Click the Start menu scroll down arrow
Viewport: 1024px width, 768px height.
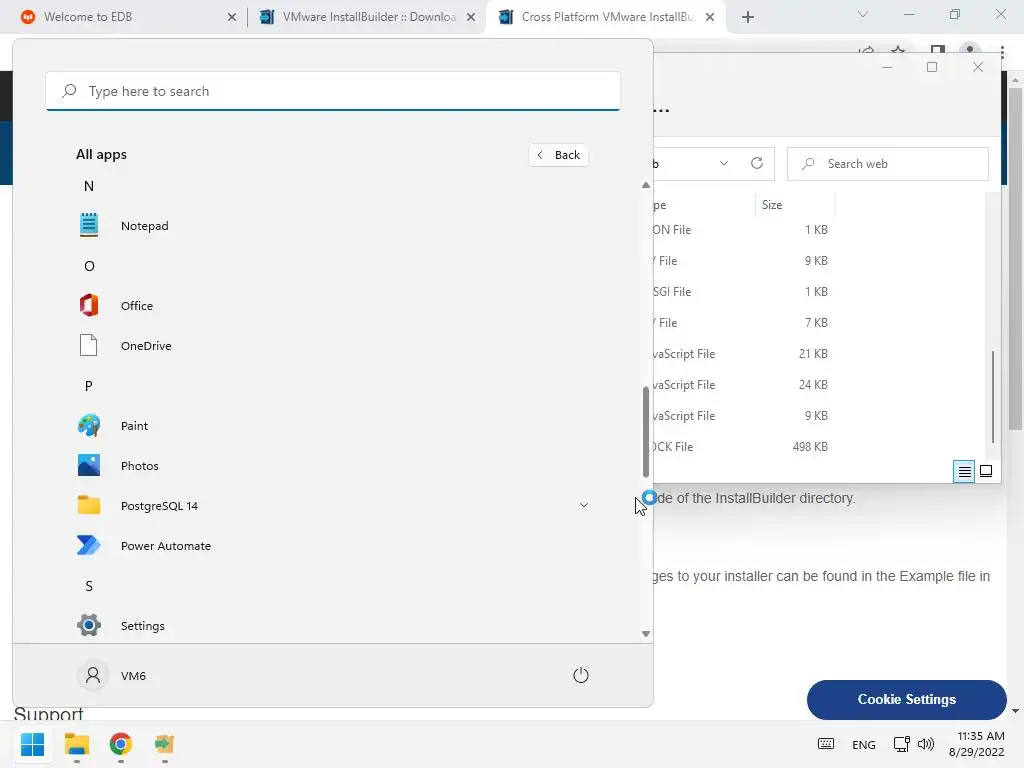(646, 633)
